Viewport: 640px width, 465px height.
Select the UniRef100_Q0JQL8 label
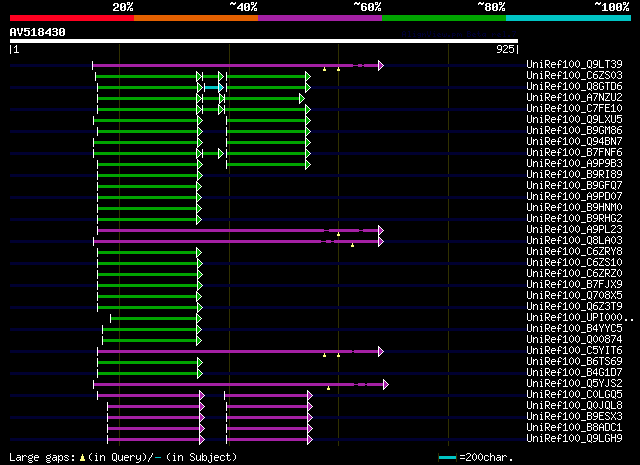574,406
